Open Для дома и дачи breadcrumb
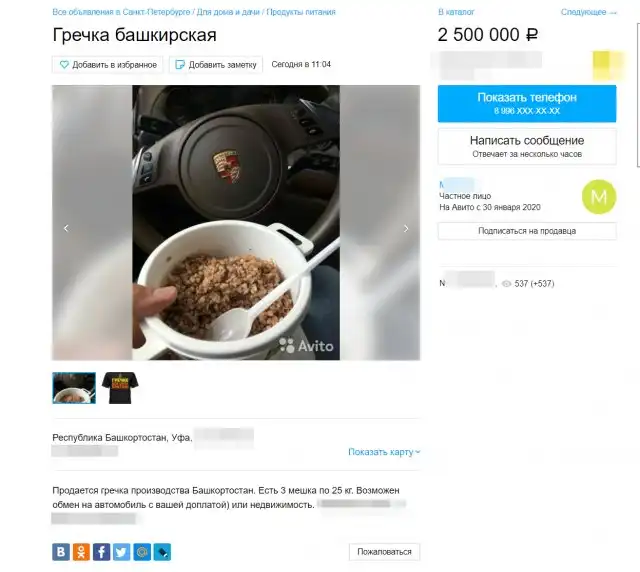Screen dimensions: 640x572 228,12
